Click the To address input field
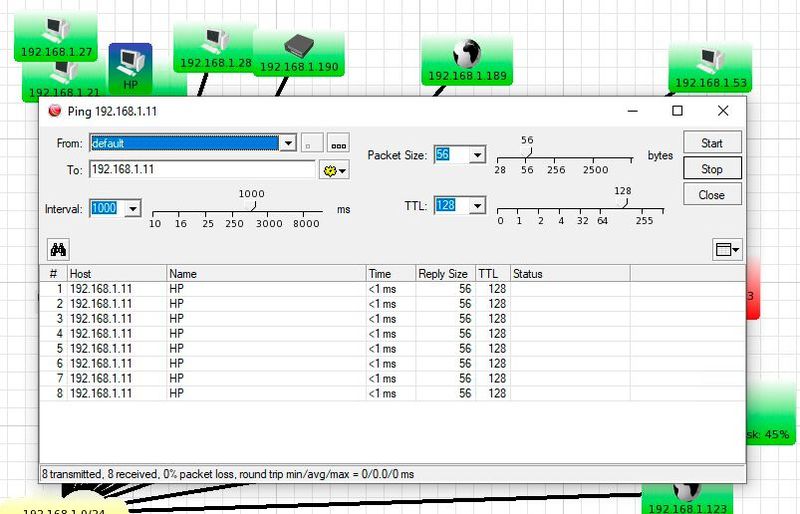Screen dimensions: 800x514 [202, 169]
